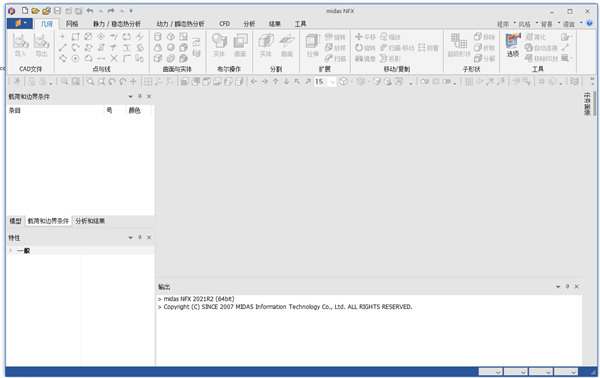
Task: Click the 扫描-移动 sweep move tool
Action: coord(397,48)
